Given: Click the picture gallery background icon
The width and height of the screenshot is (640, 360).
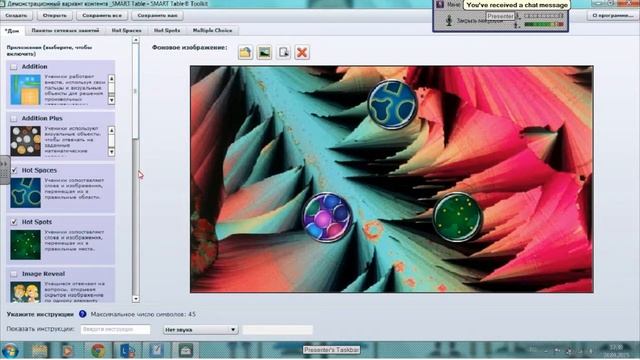Looking at the screenshot, I should click(x=264, y=52).
